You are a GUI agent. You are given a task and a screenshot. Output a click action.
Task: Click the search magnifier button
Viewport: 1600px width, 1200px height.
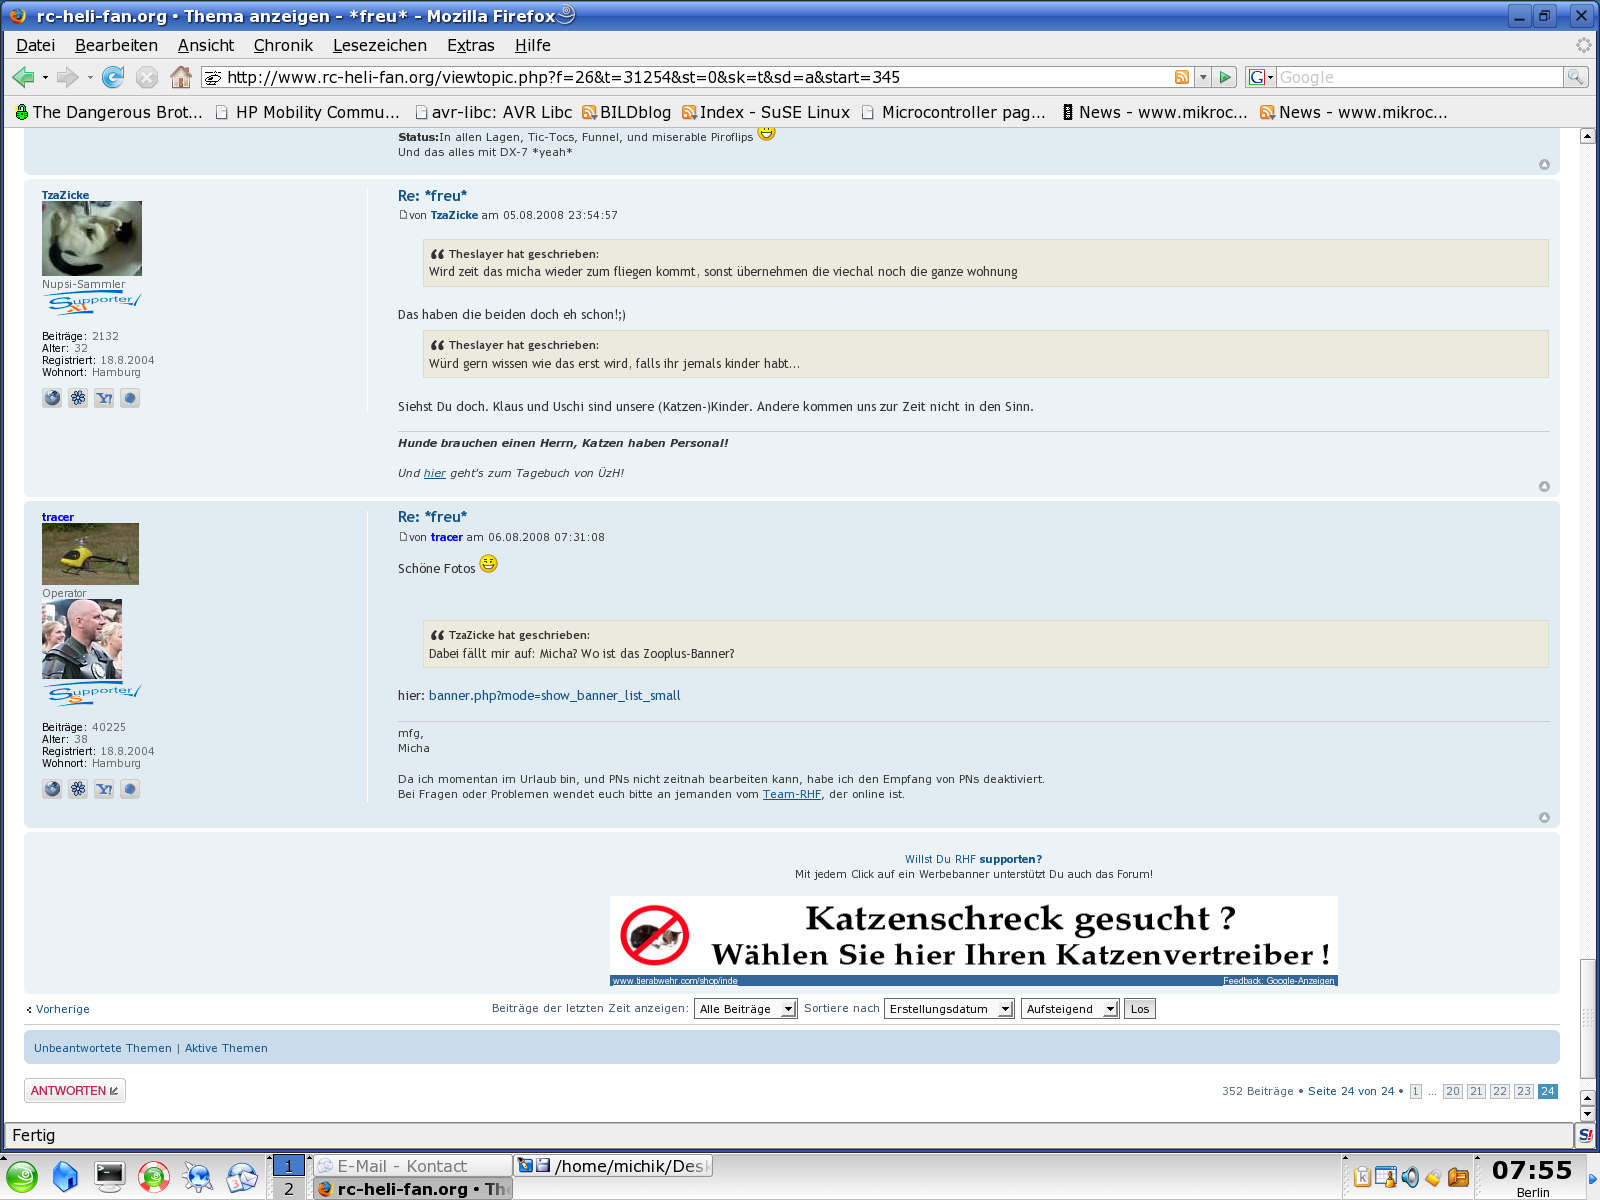click(x=1575, y=77)
